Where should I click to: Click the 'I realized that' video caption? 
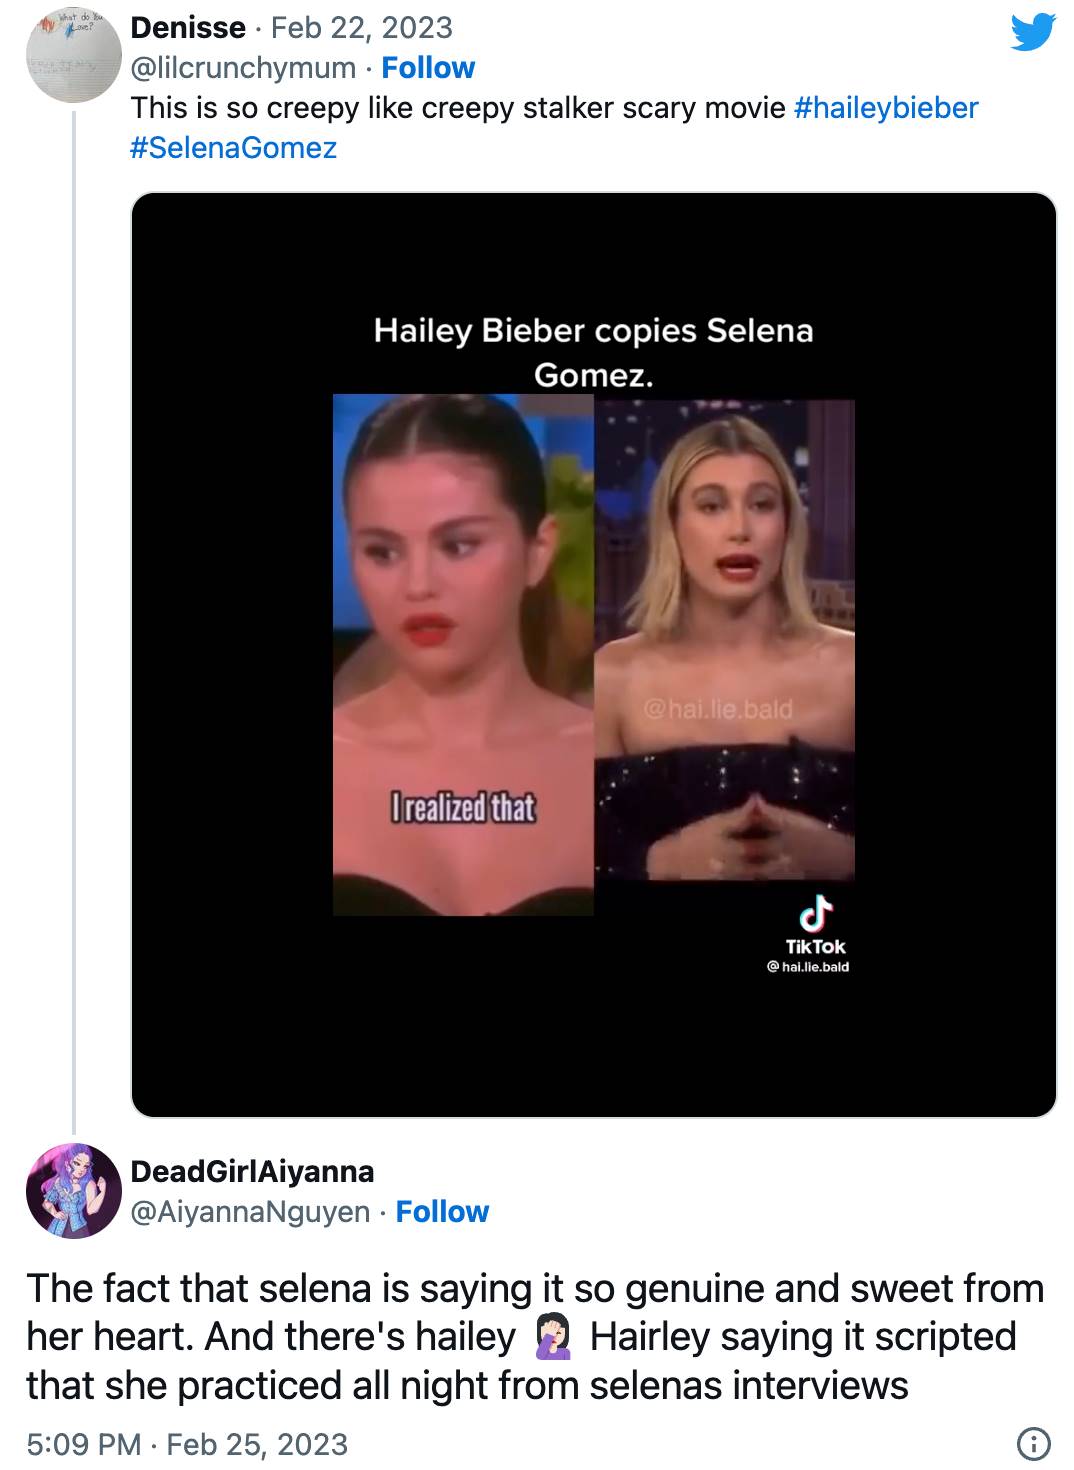(x=462, y=806)
